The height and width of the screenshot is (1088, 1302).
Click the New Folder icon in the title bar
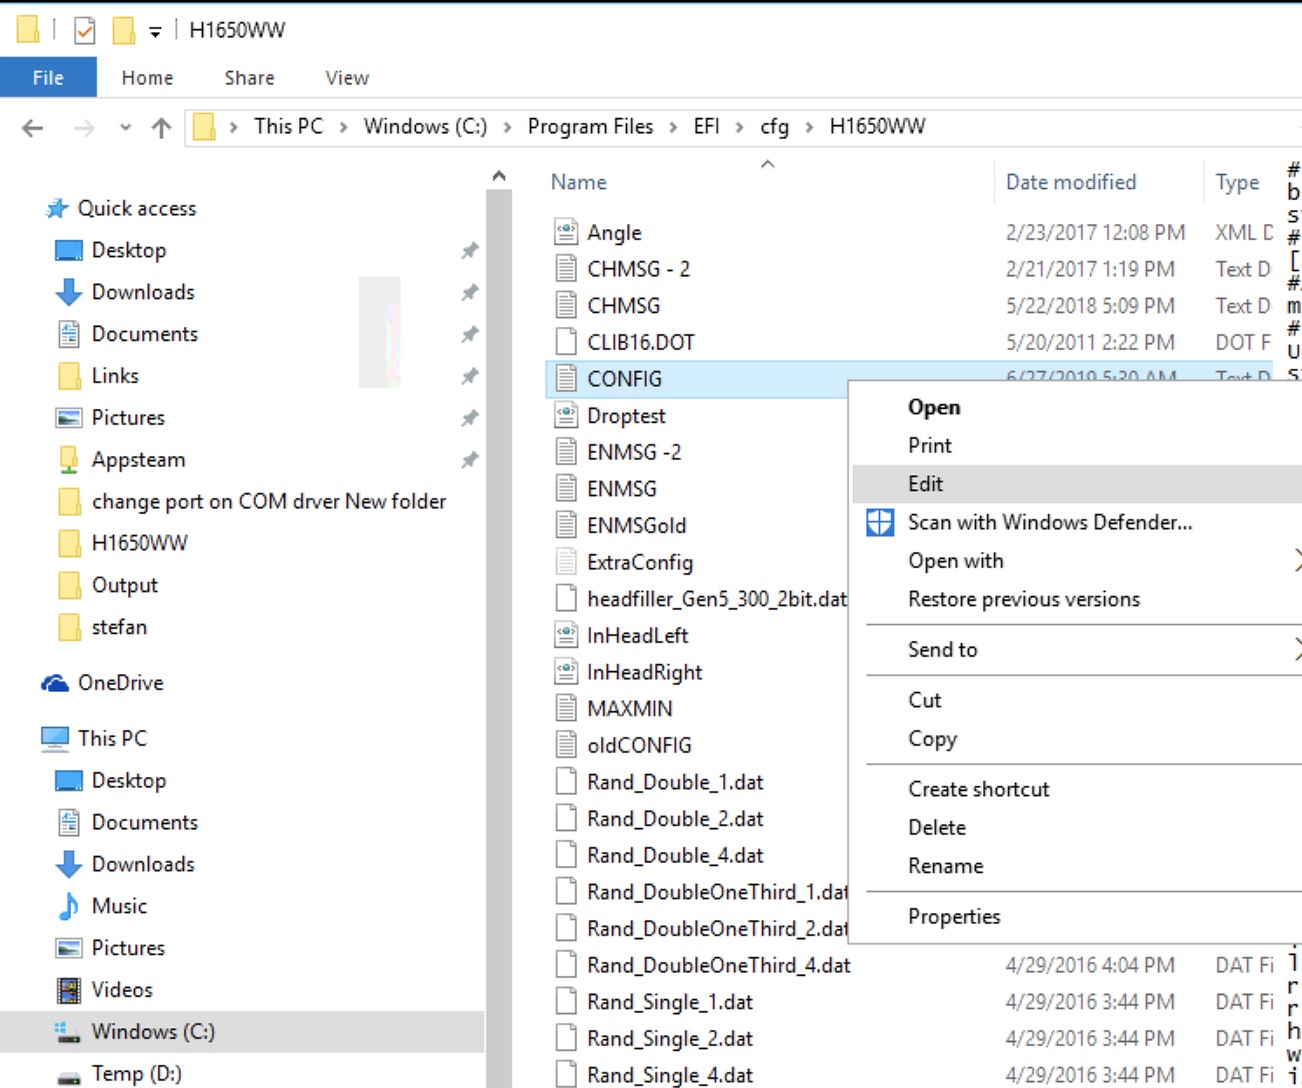[x=124, y=31]
